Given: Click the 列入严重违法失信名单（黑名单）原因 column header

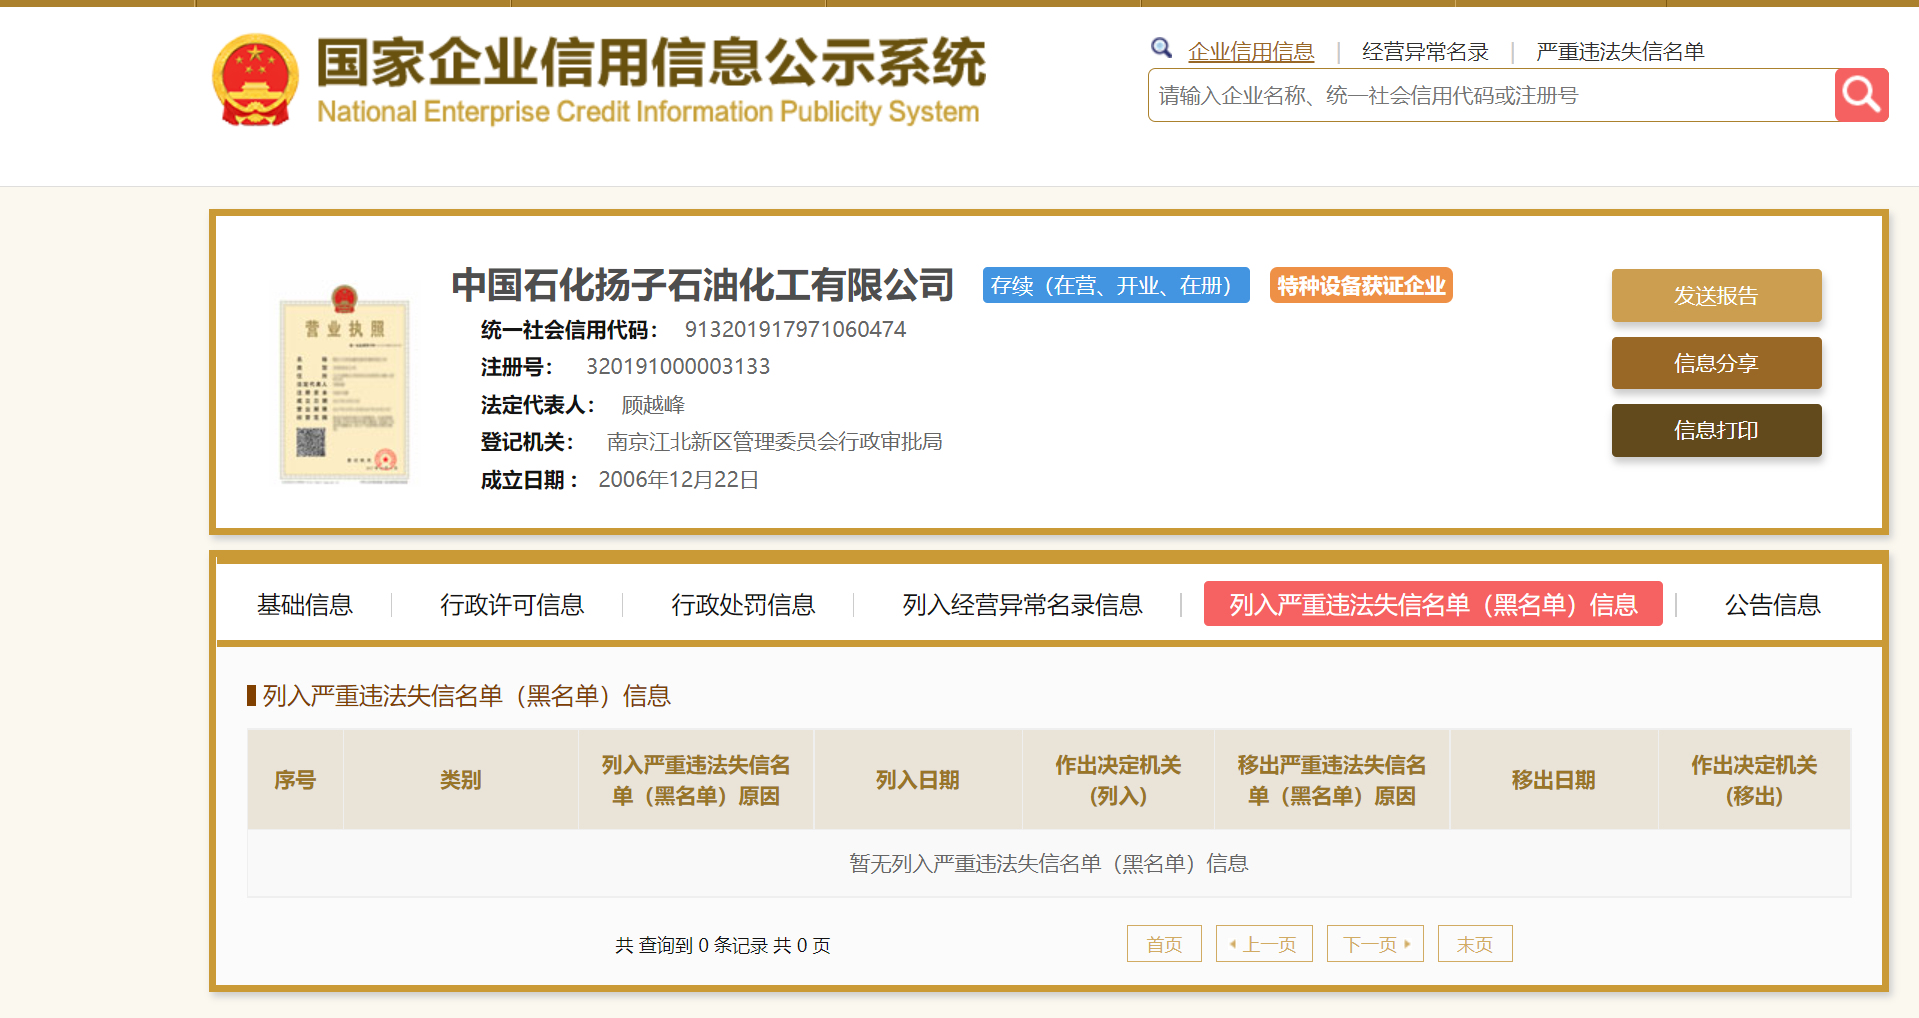Looking at the screenshot, I should 696,780.
